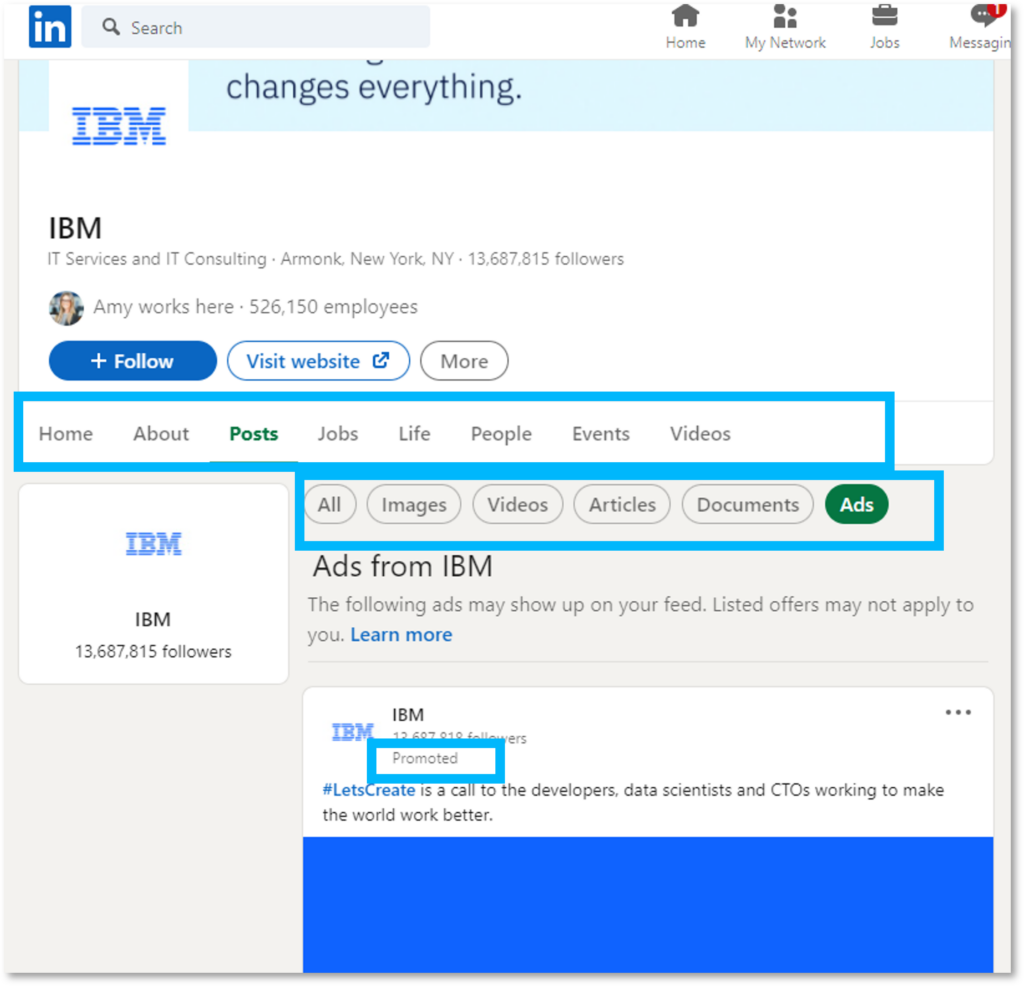Filter posts by Articles
Screen dimensions: 1024x986
[622, 505]
